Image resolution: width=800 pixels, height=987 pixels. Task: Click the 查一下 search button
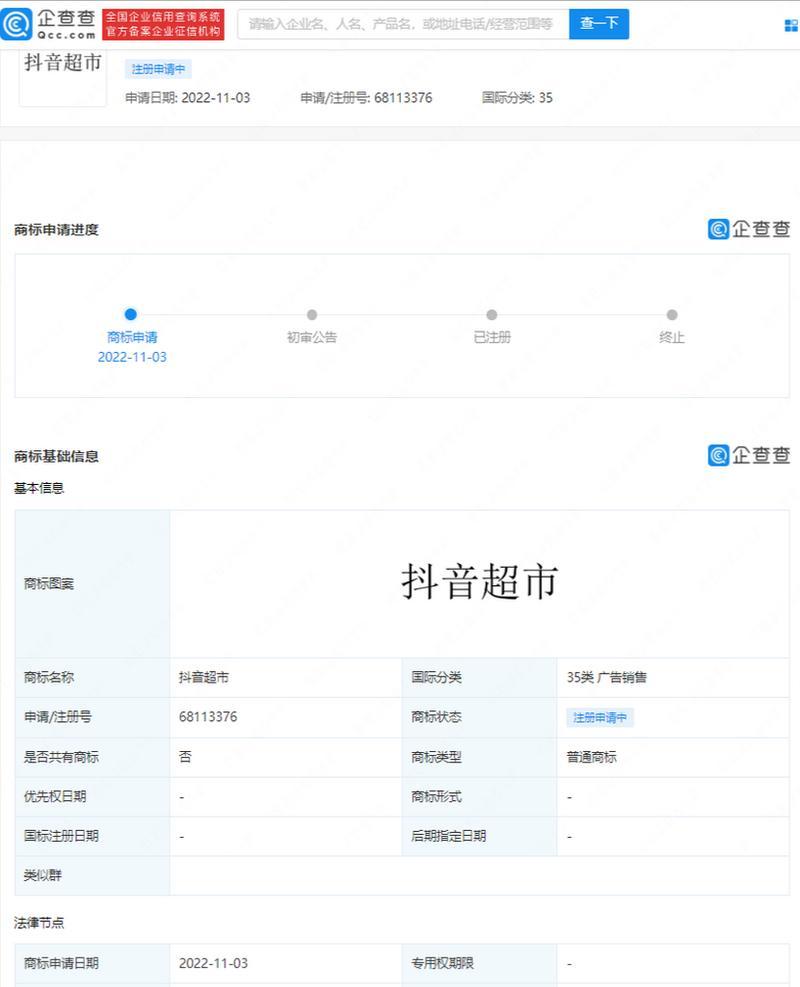(x=599, y=24)
